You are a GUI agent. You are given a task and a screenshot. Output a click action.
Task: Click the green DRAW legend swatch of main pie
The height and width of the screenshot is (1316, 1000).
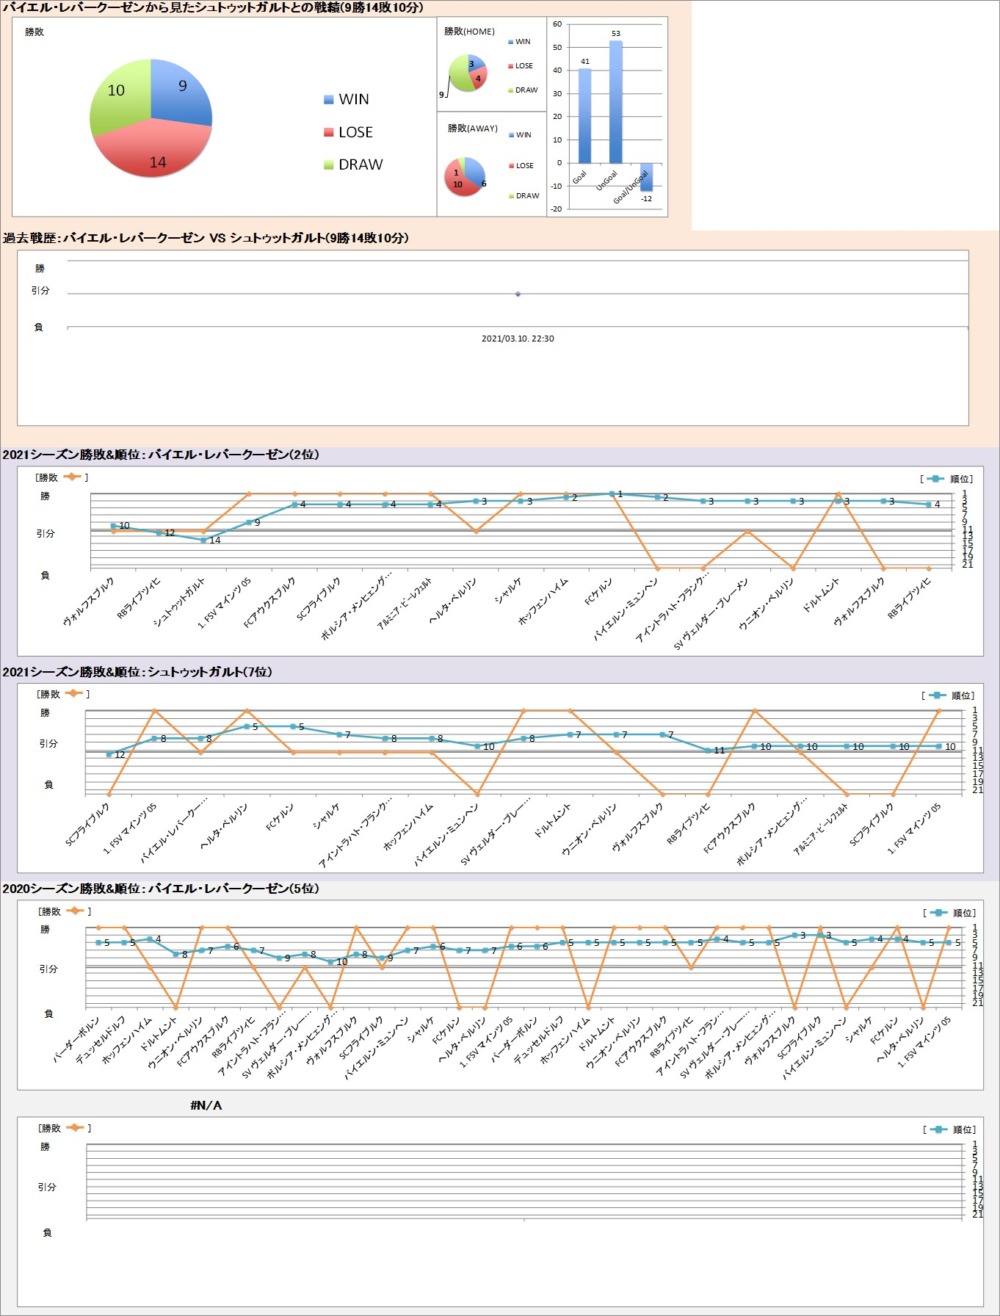point(330,165)
